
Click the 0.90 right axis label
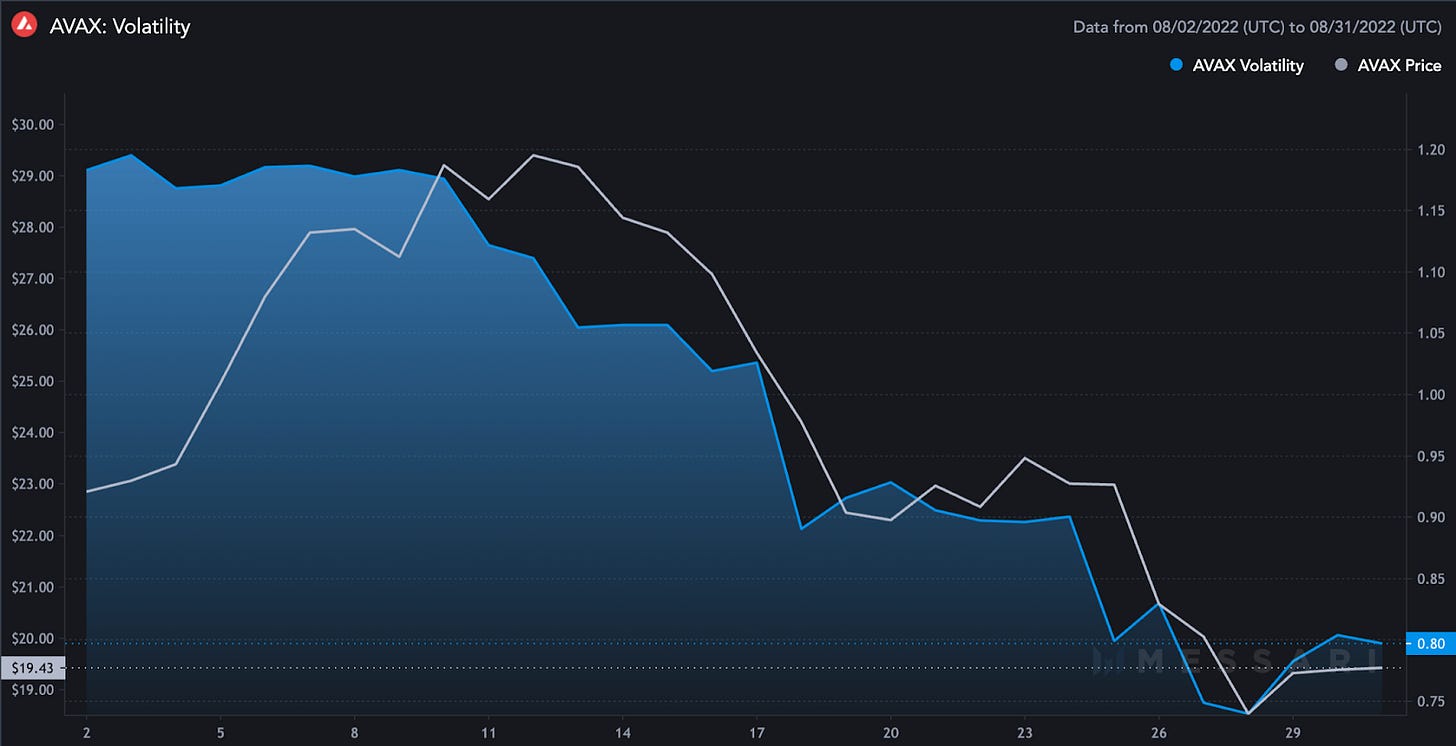pos(1430,517)
